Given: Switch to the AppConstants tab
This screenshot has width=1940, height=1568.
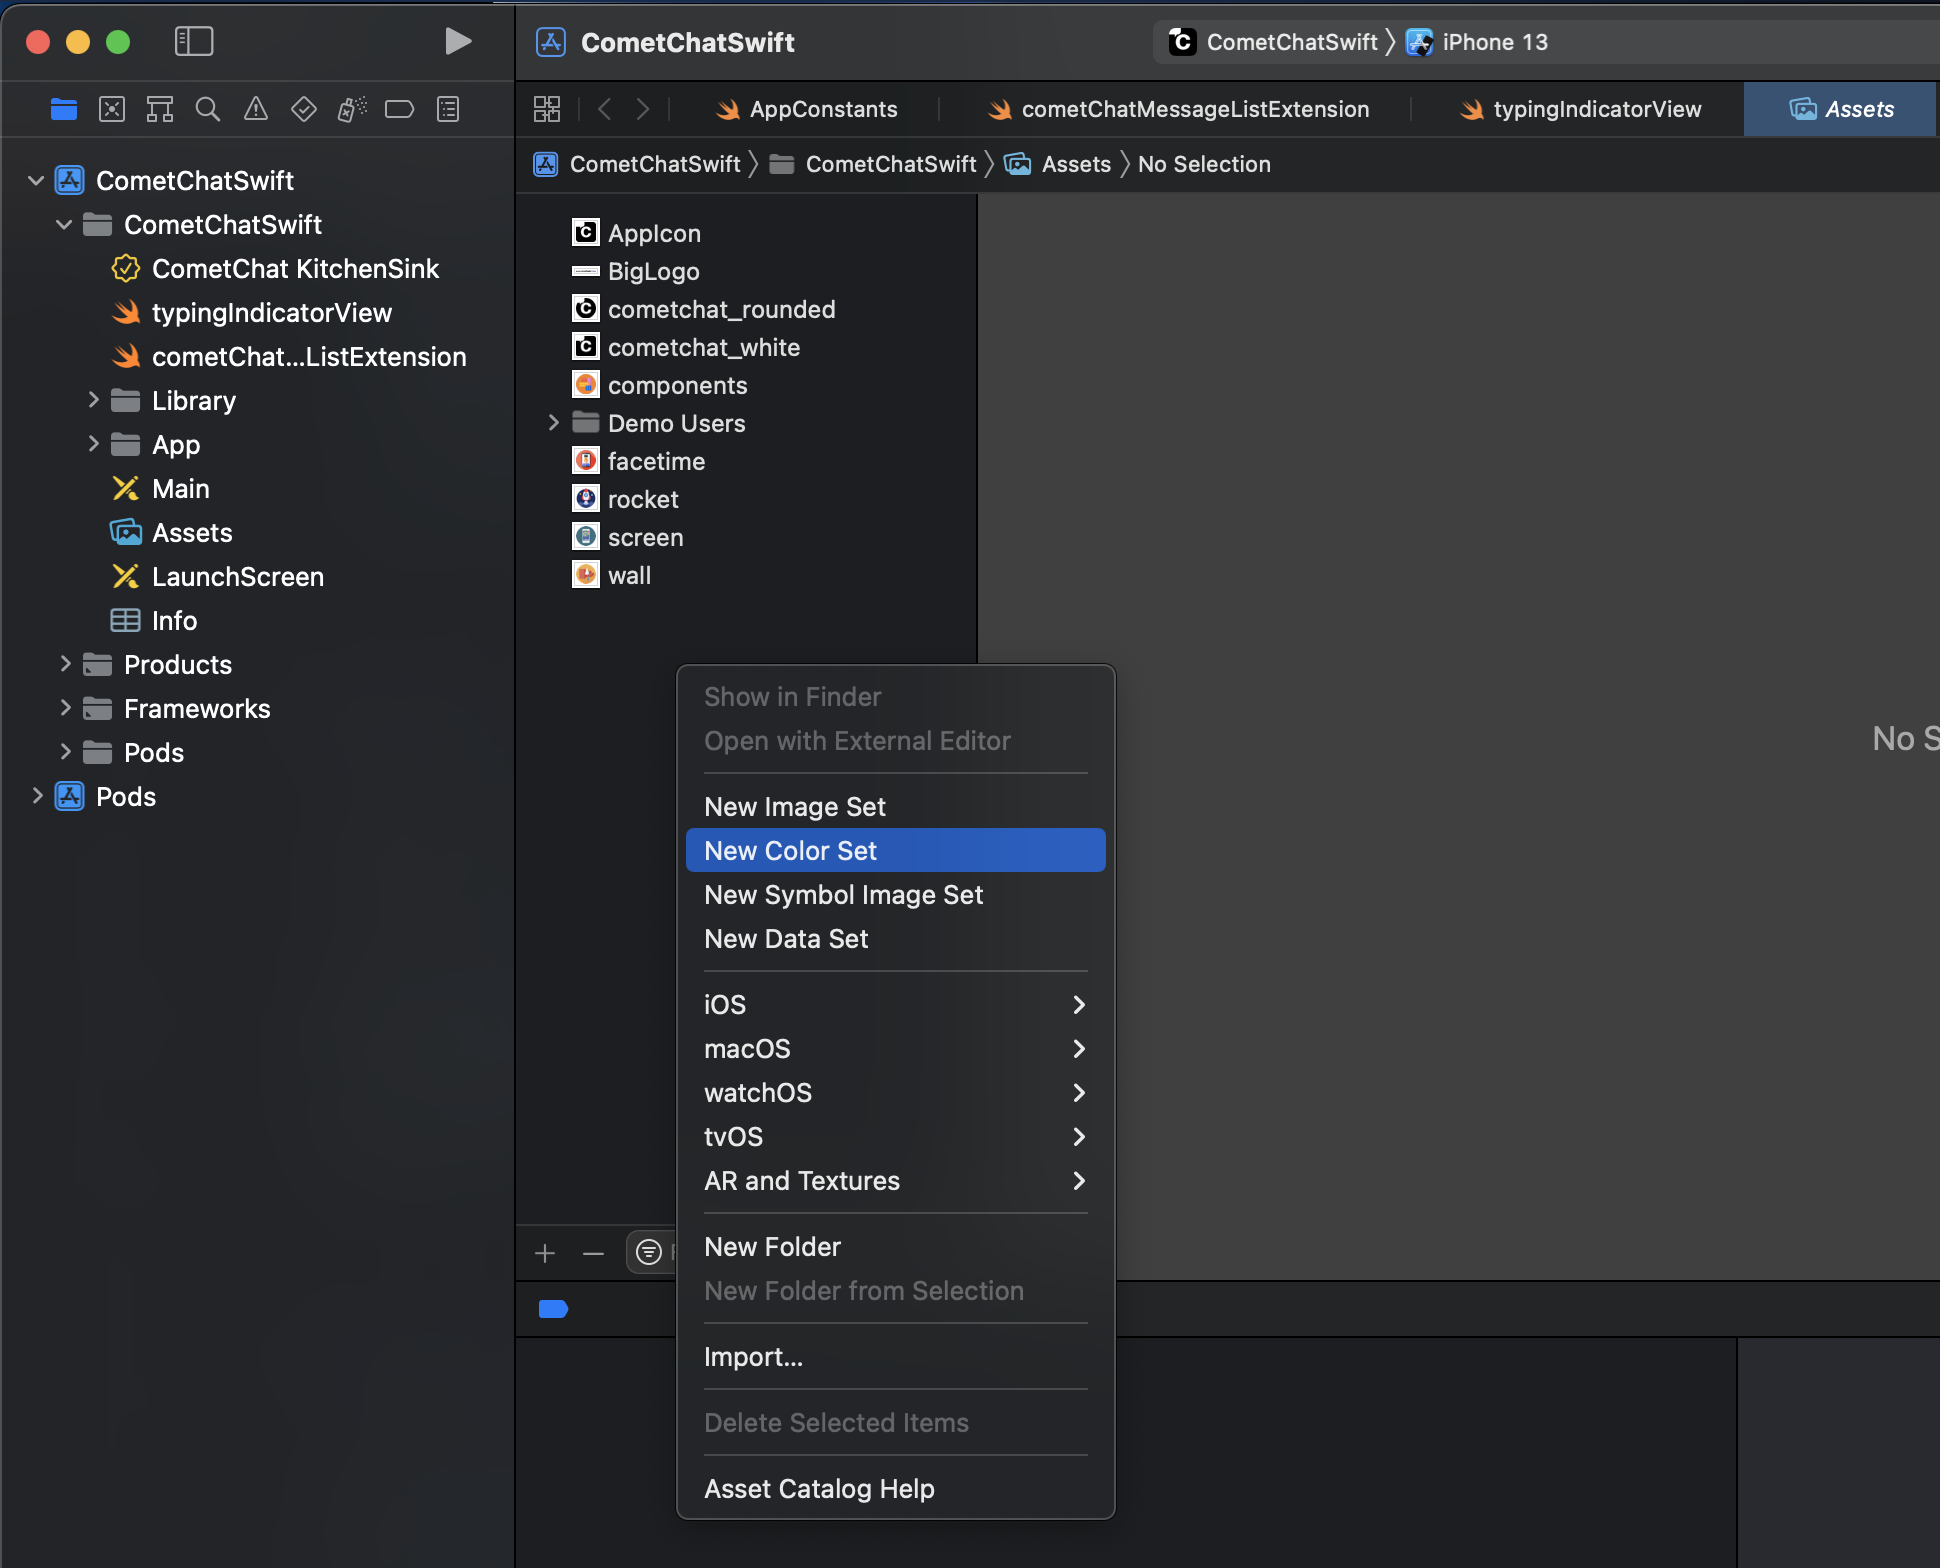Looking at the screenshot, I should point(807,109).
